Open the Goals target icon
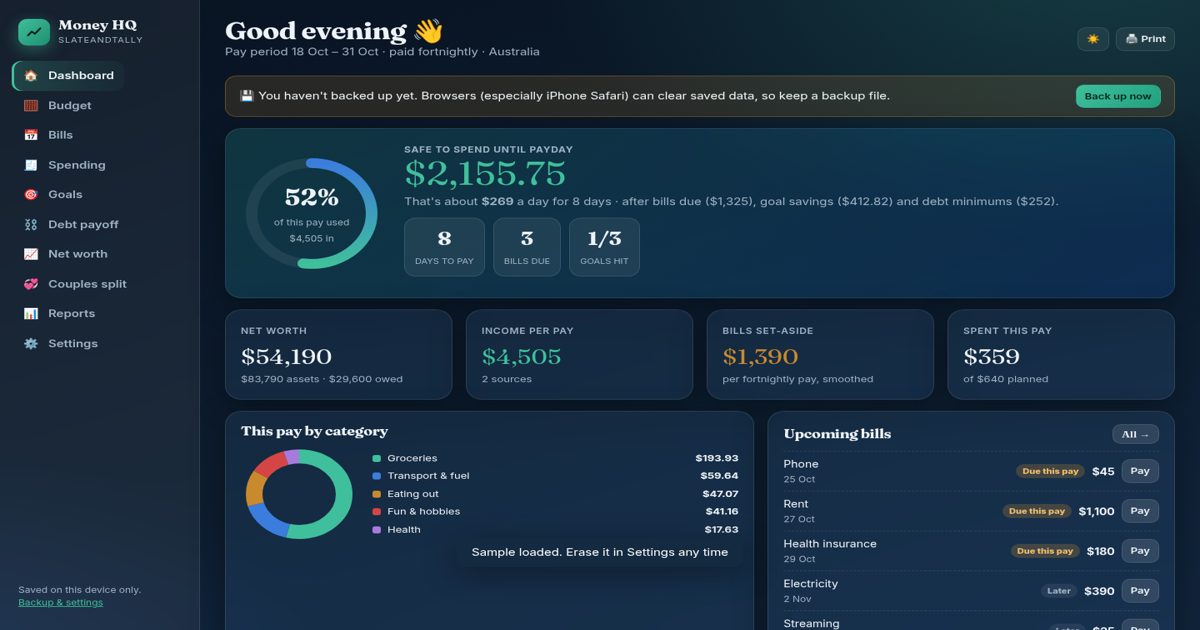 [x=31, y=195]
